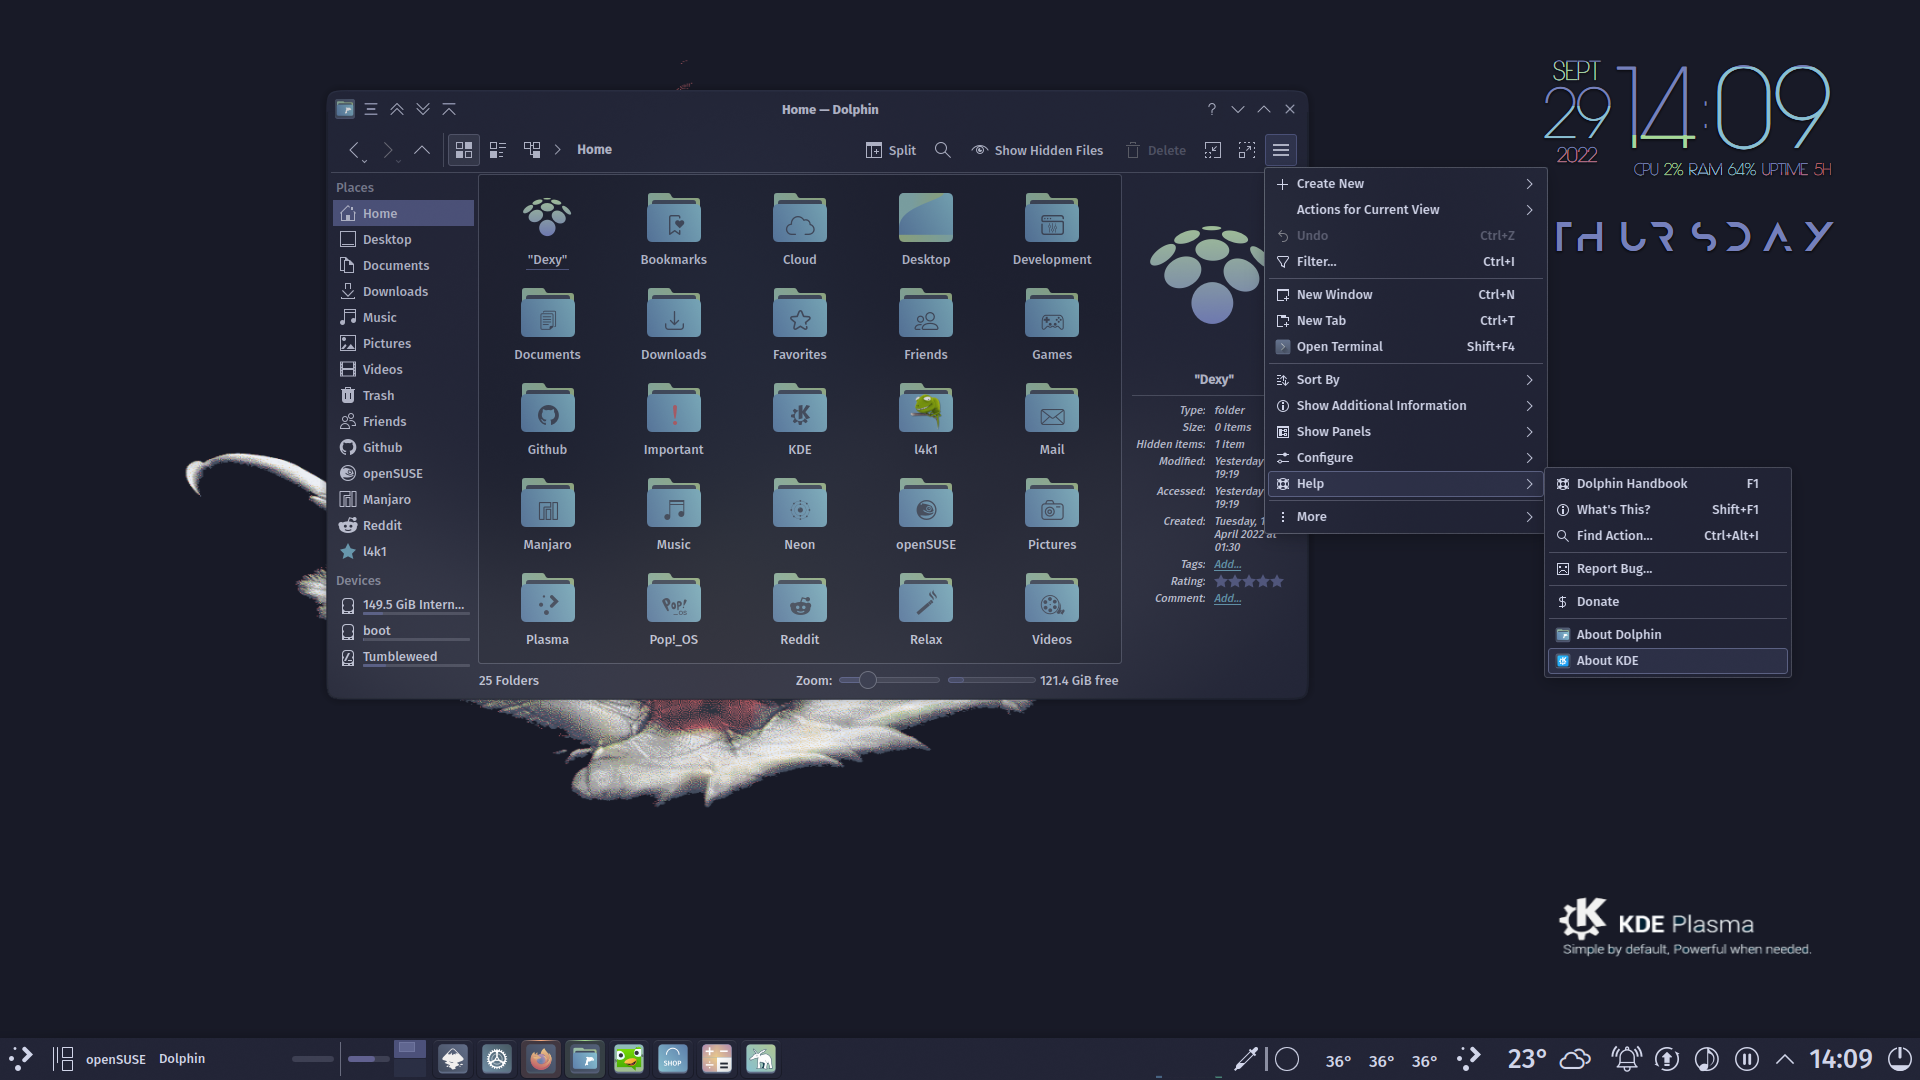Viewport: 1920px width, 1080px height.
Task: Open Github place in sidebar
Action: [x=403, y=447]
